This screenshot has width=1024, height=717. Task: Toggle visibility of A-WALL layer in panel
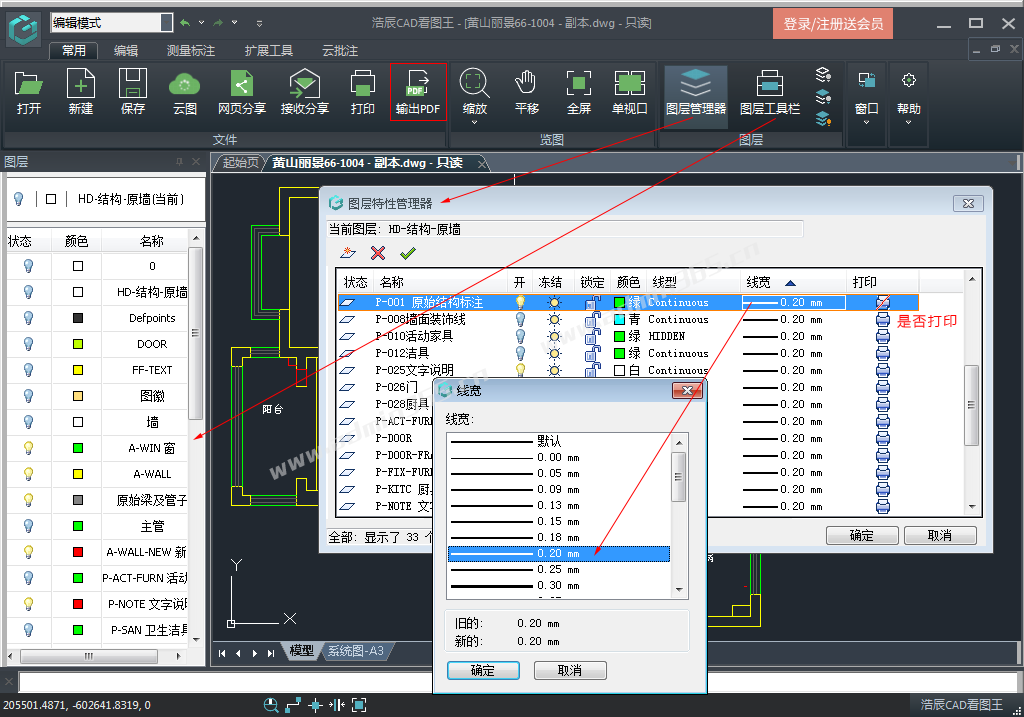coord(28,474)
